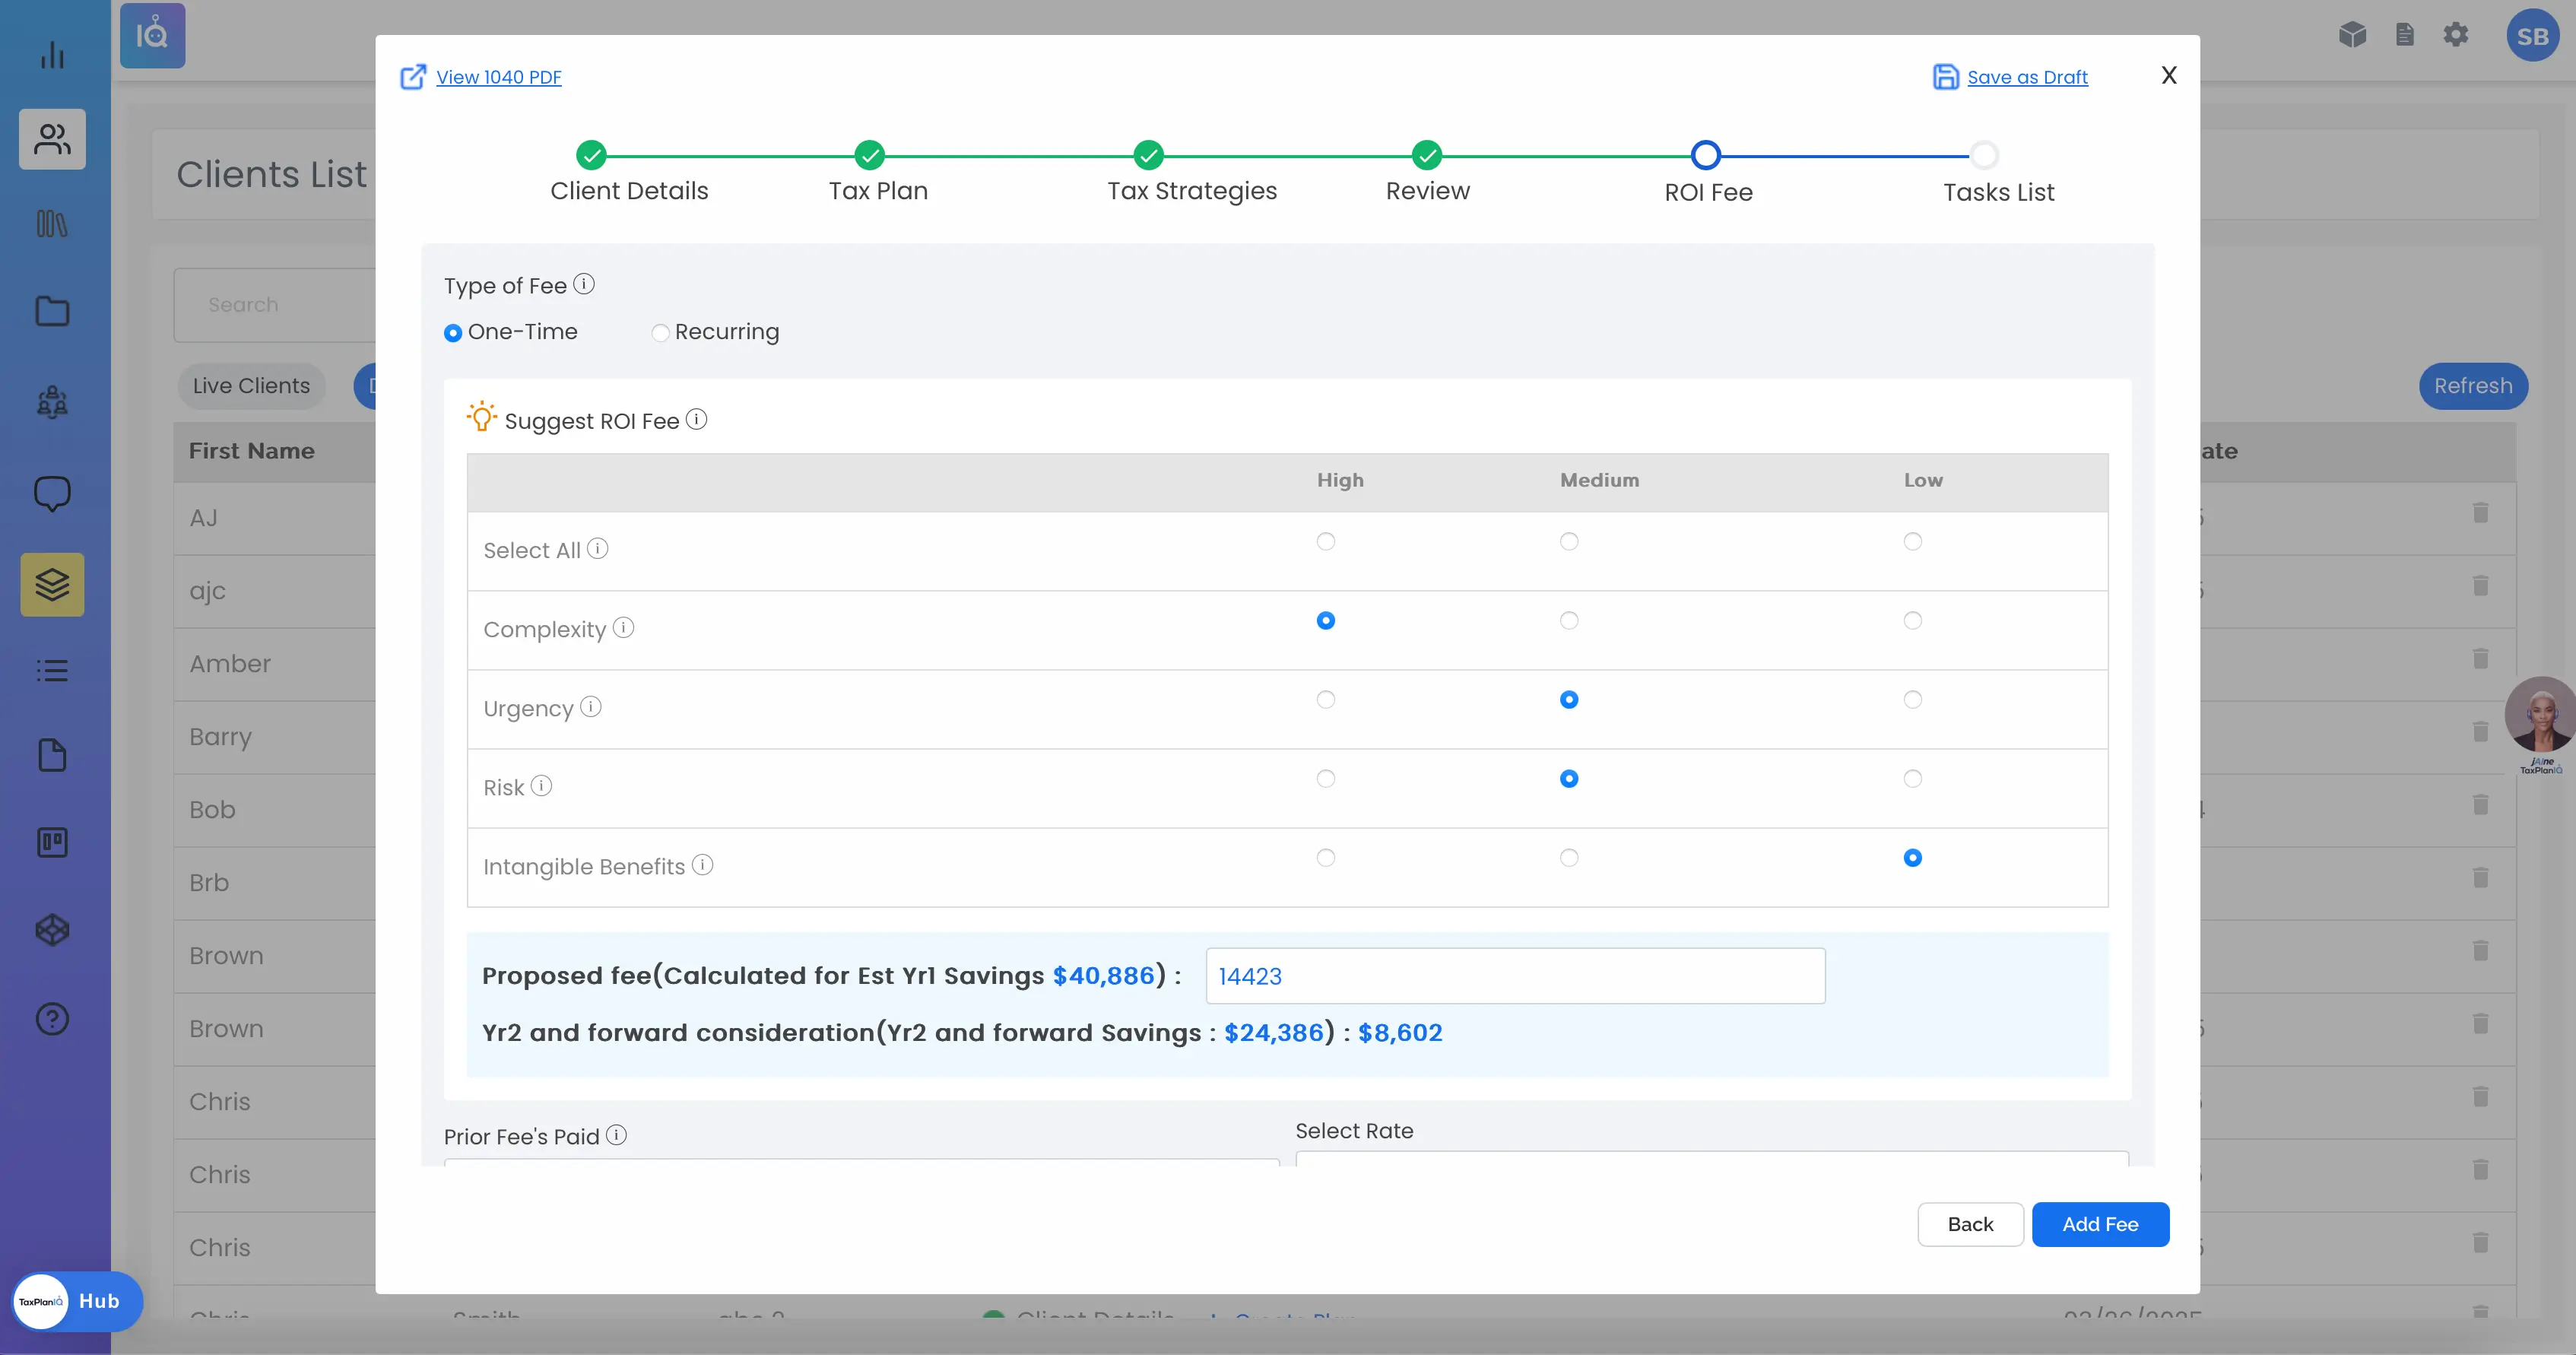
Task: Open the Jaine assistant avatar widget
Action: pos(2540,715)
